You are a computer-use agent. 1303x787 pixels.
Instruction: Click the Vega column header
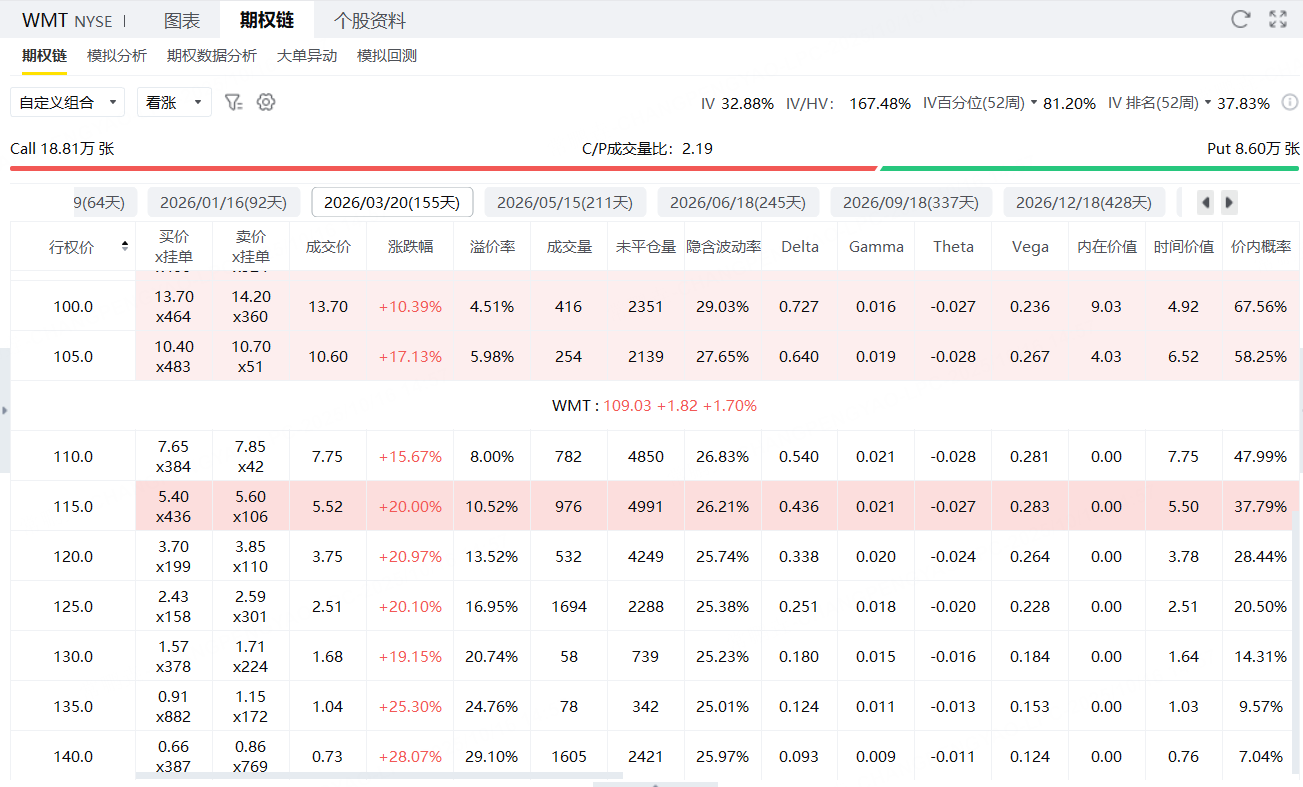[1030, 246]
